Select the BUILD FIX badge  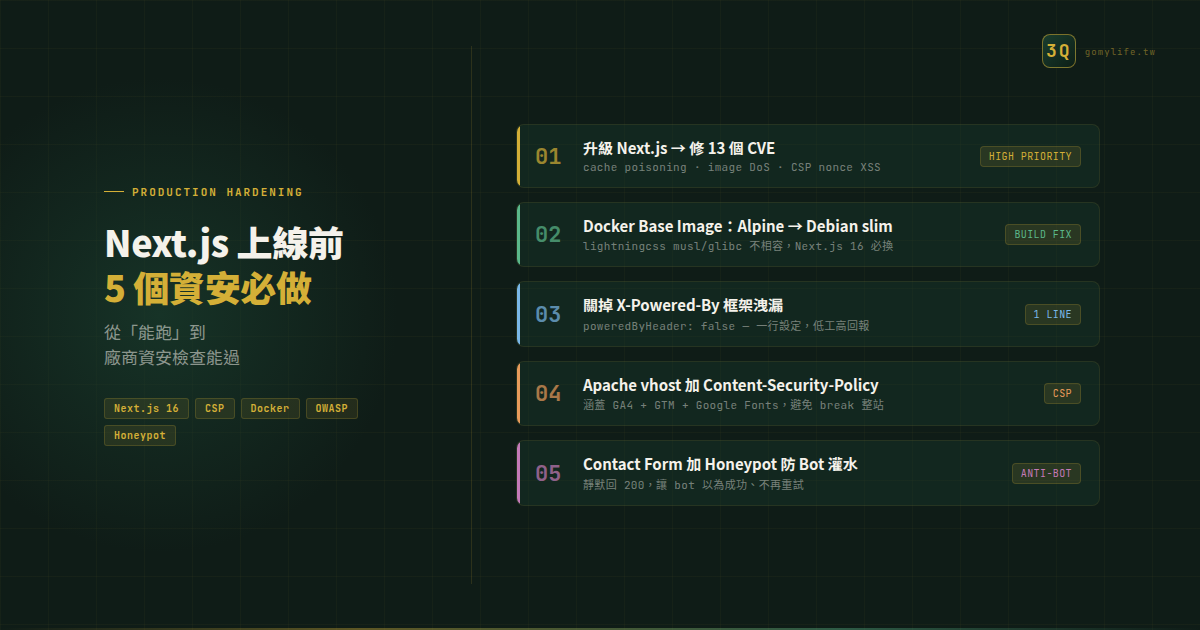pos(1043,235)
